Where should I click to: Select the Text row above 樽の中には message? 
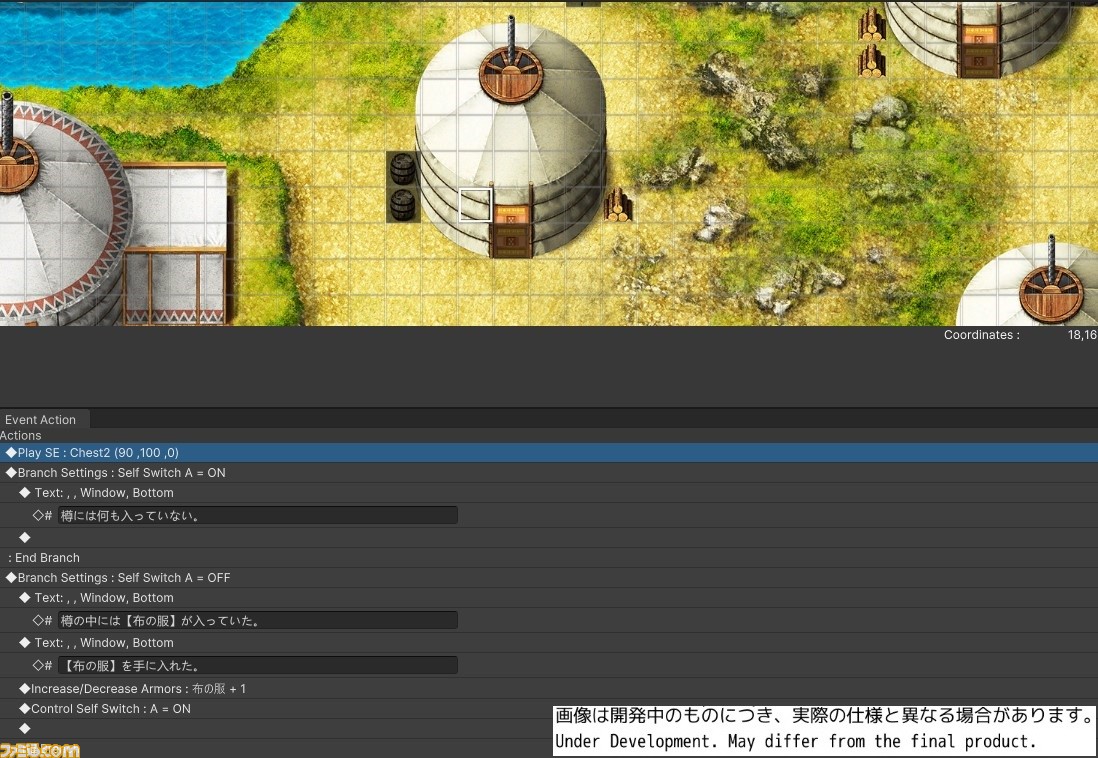[x=549, y=598]
